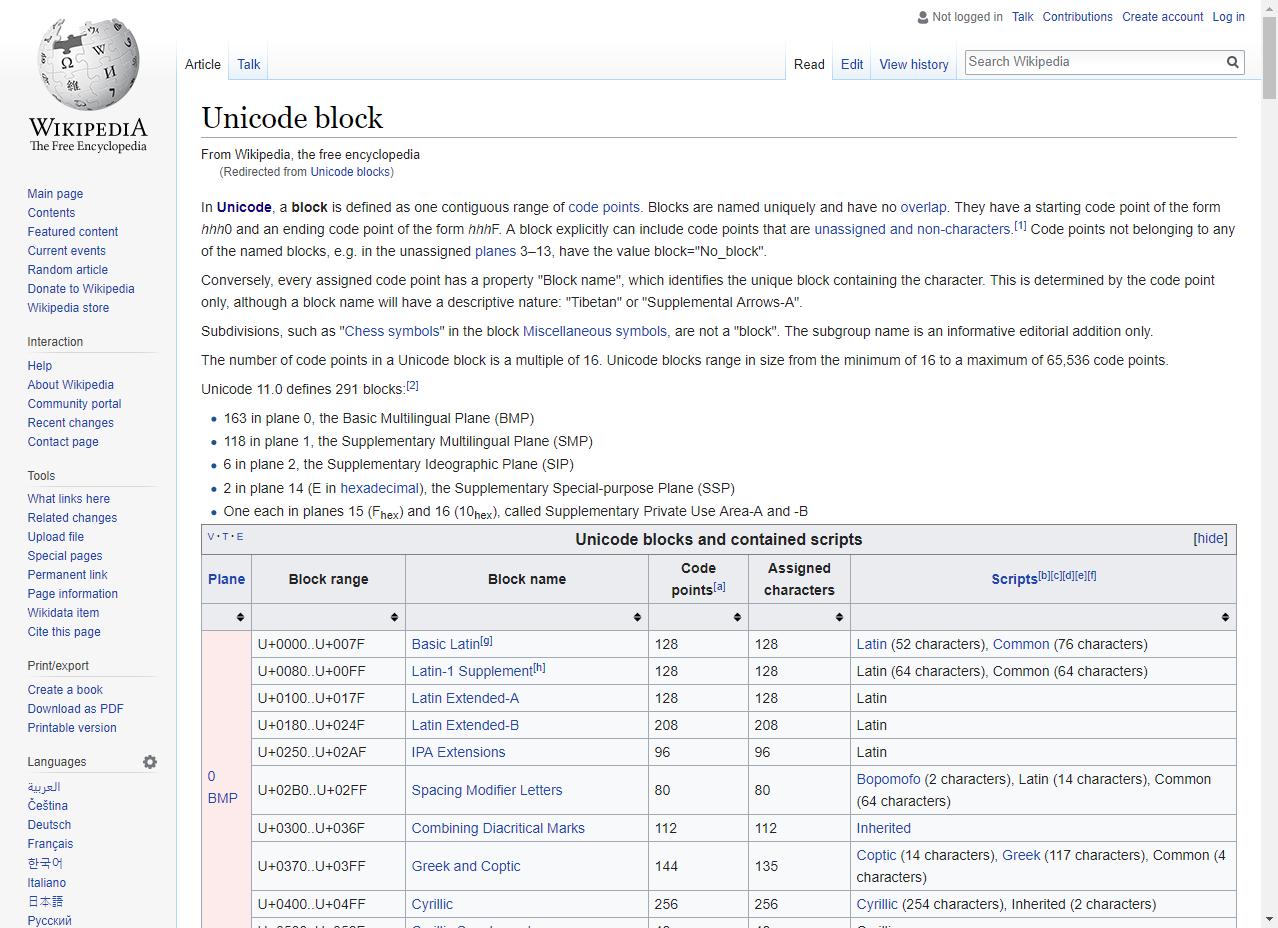The image size is (1278, 928).
Task: Click Donate to Wikipedia
Action: [x=81, y=289]
